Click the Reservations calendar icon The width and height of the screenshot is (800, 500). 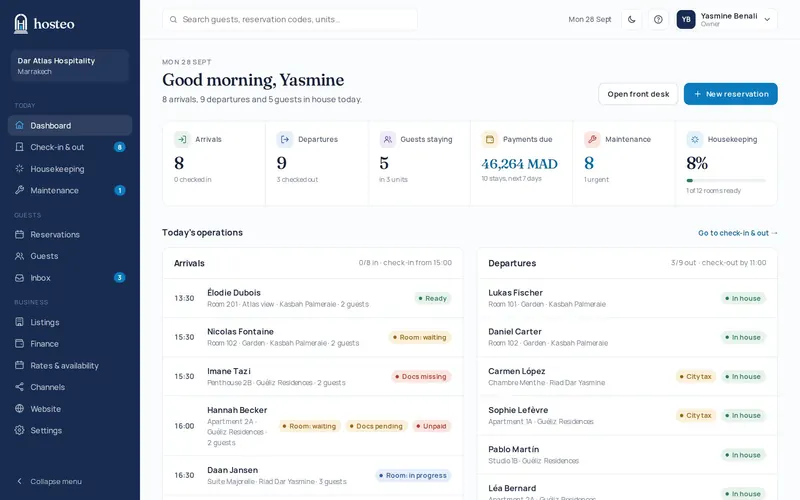coord(19,234)
